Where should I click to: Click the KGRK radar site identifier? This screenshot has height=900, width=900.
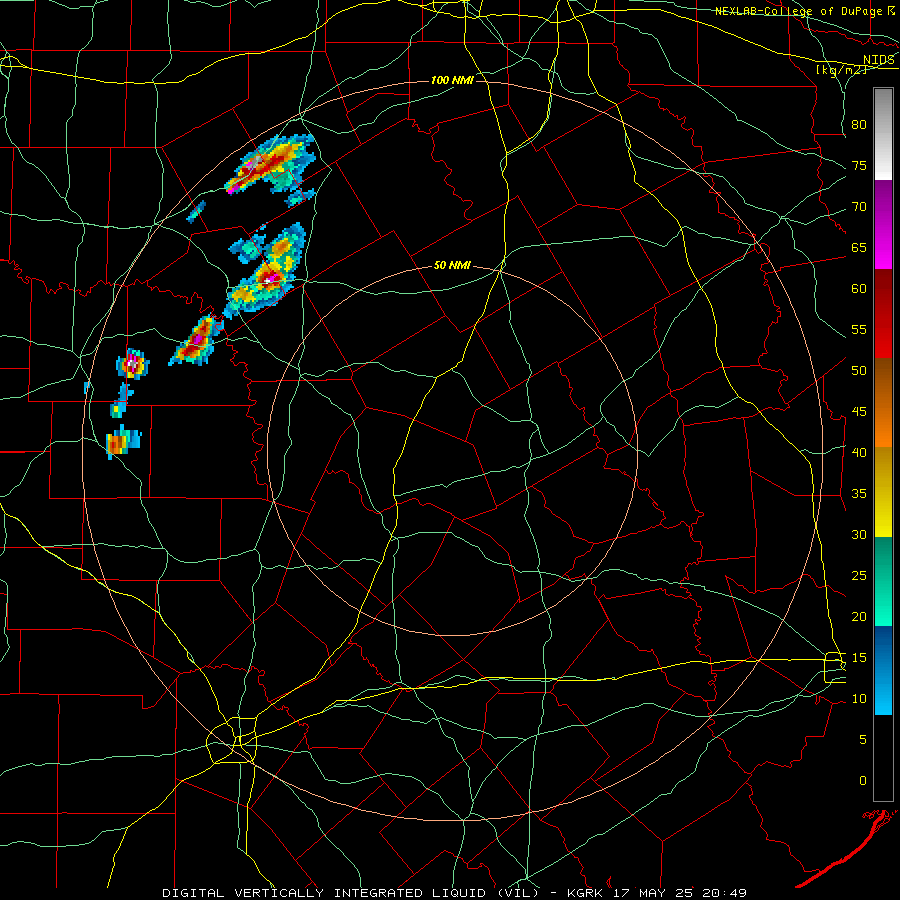tap(586, 893)
